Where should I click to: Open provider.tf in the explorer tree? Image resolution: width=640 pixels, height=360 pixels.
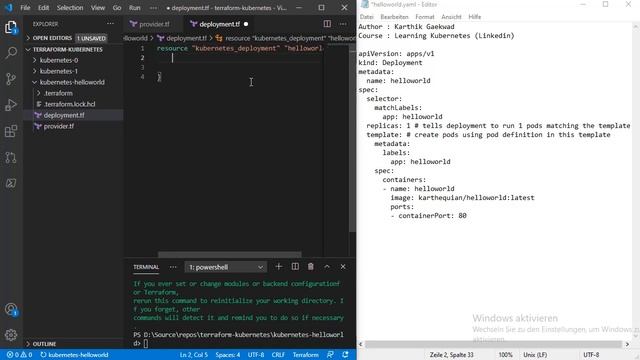(59, 126)
